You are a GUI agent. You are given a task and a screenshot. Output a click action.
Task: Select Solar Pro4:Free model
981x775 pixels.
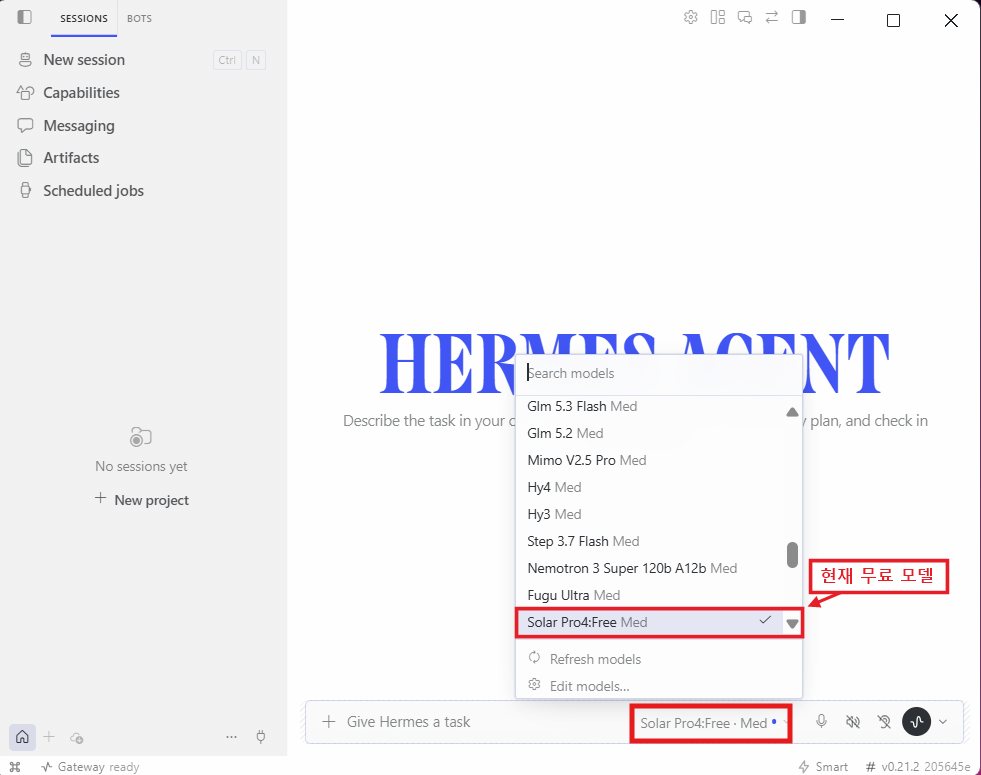[651, 622]
